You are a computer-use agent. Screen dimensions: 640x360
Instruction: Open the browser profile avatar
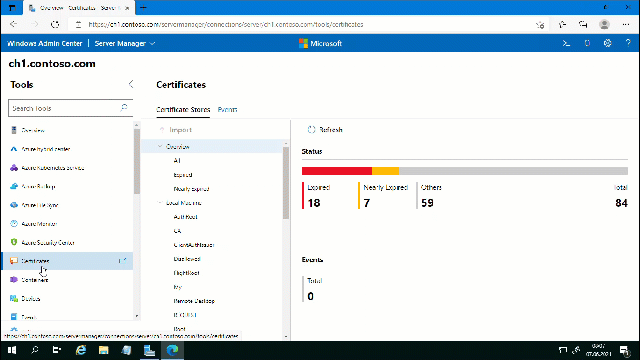tap(604, 24)
